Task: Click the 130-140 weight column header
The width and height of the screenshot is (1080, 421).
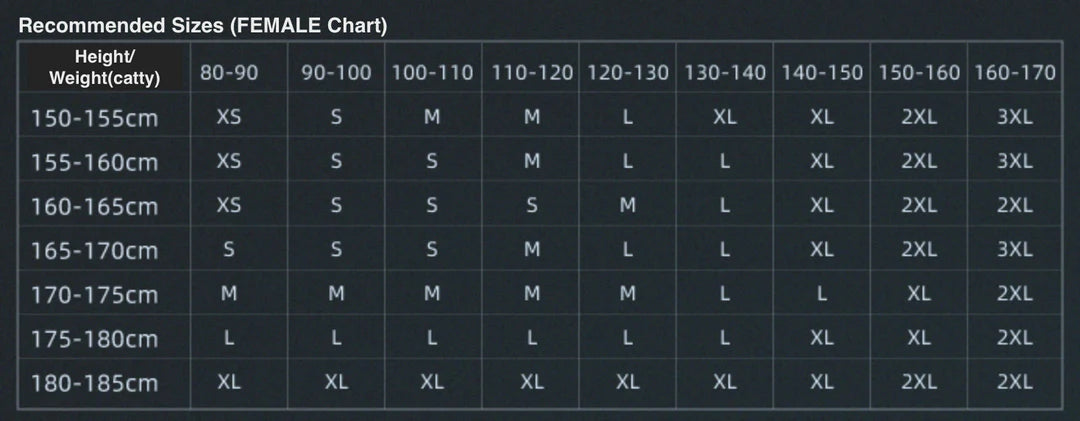Action: point(725,73)
